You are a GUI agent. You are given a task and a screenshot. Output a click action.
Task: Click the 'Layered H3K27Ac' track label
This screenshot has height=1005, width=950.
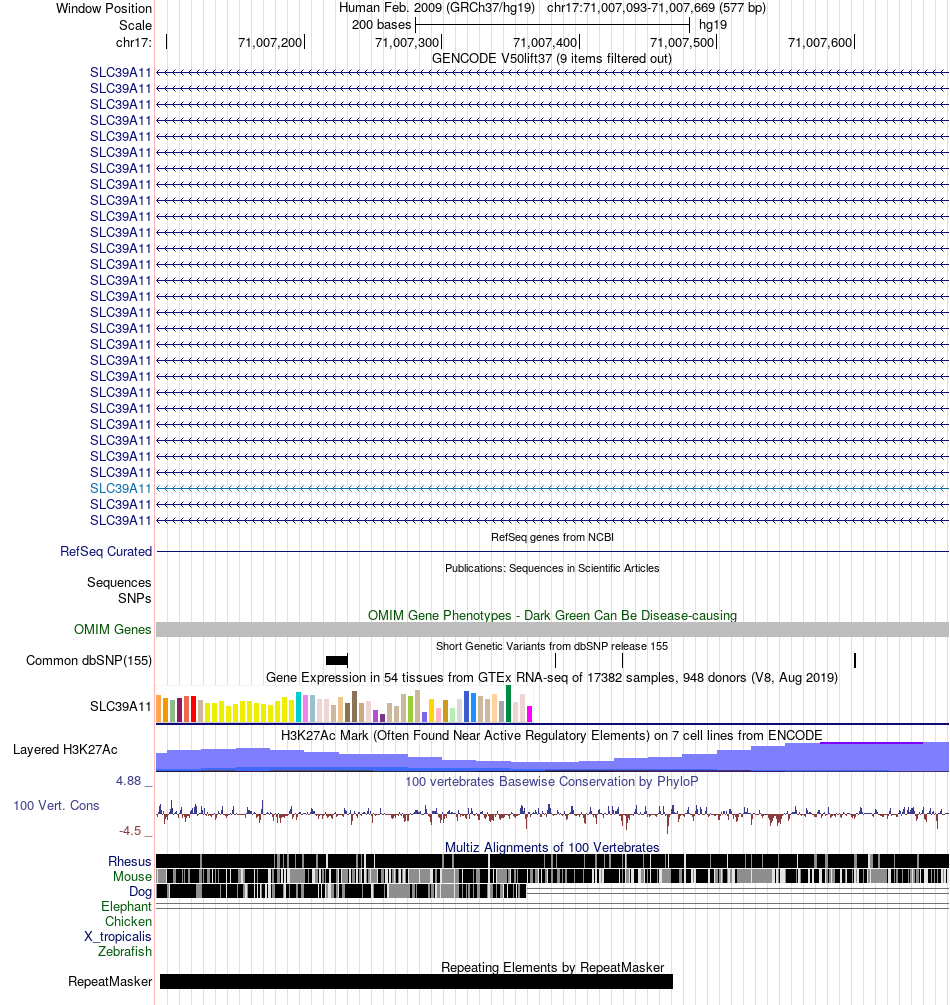click(65, 749)
